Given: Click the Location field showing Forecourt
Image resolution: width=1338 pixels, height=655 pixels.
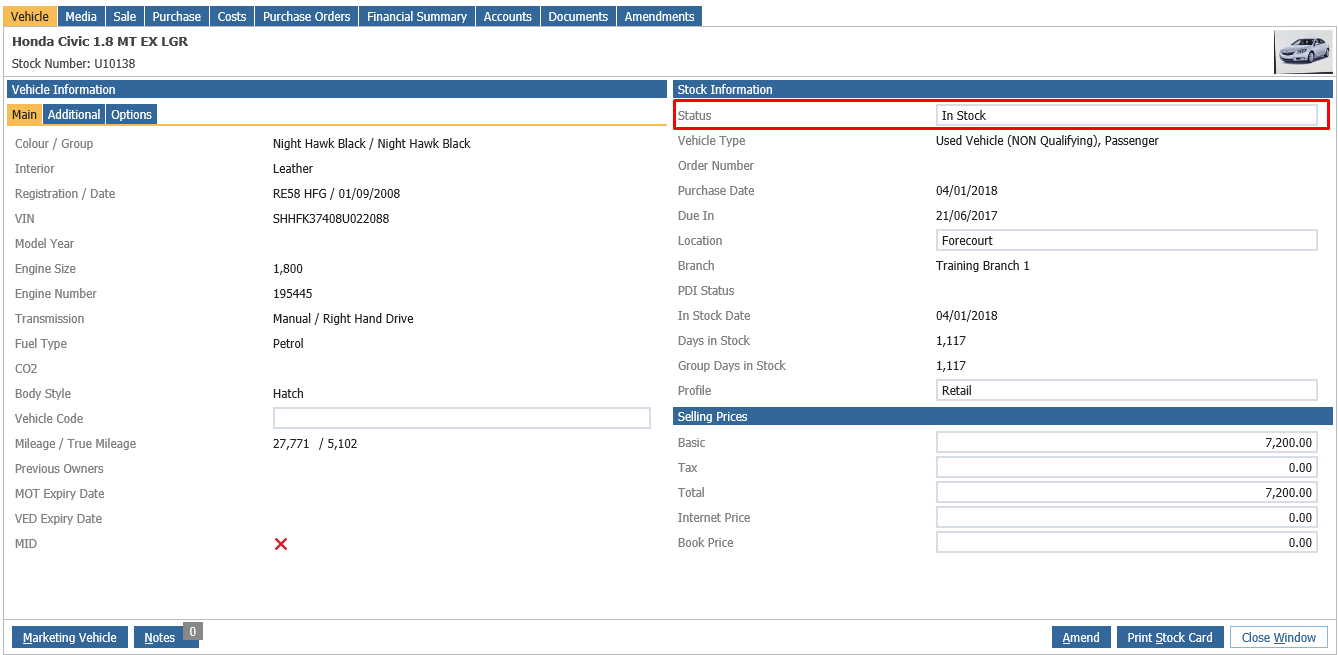Looking at the screenshot, I should pyautogui.click(x=1127, y=241).
